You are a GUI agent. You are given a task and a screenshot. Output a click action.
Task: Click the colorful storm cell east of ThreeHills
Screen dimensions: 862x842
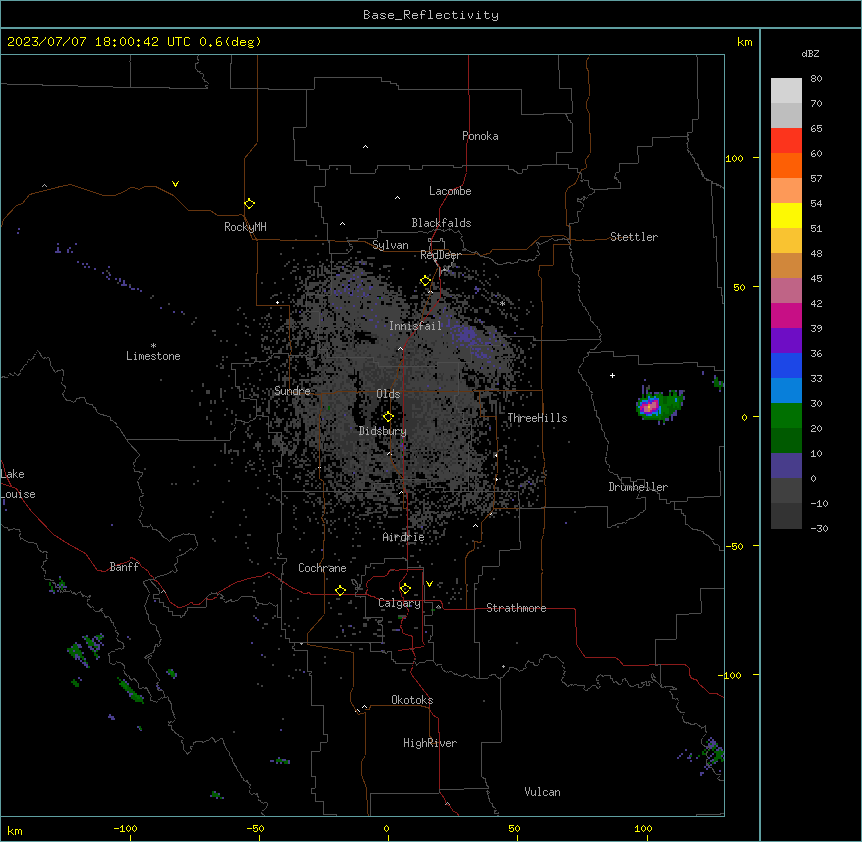point(659,406)
